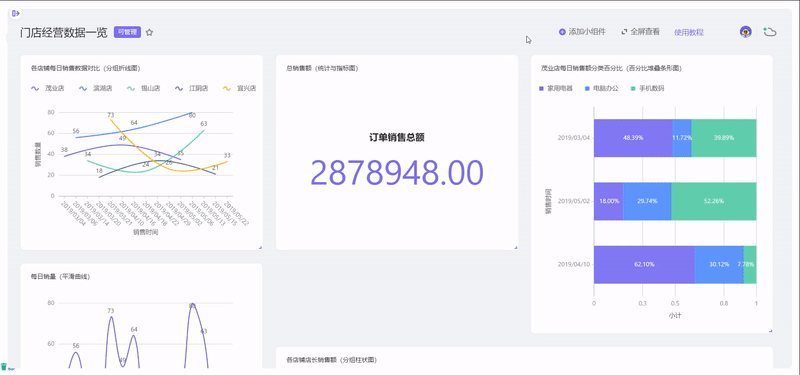Click the 18 data label on line chart
Viewport: 800px width, 375px height.
(x=99, y=171)
